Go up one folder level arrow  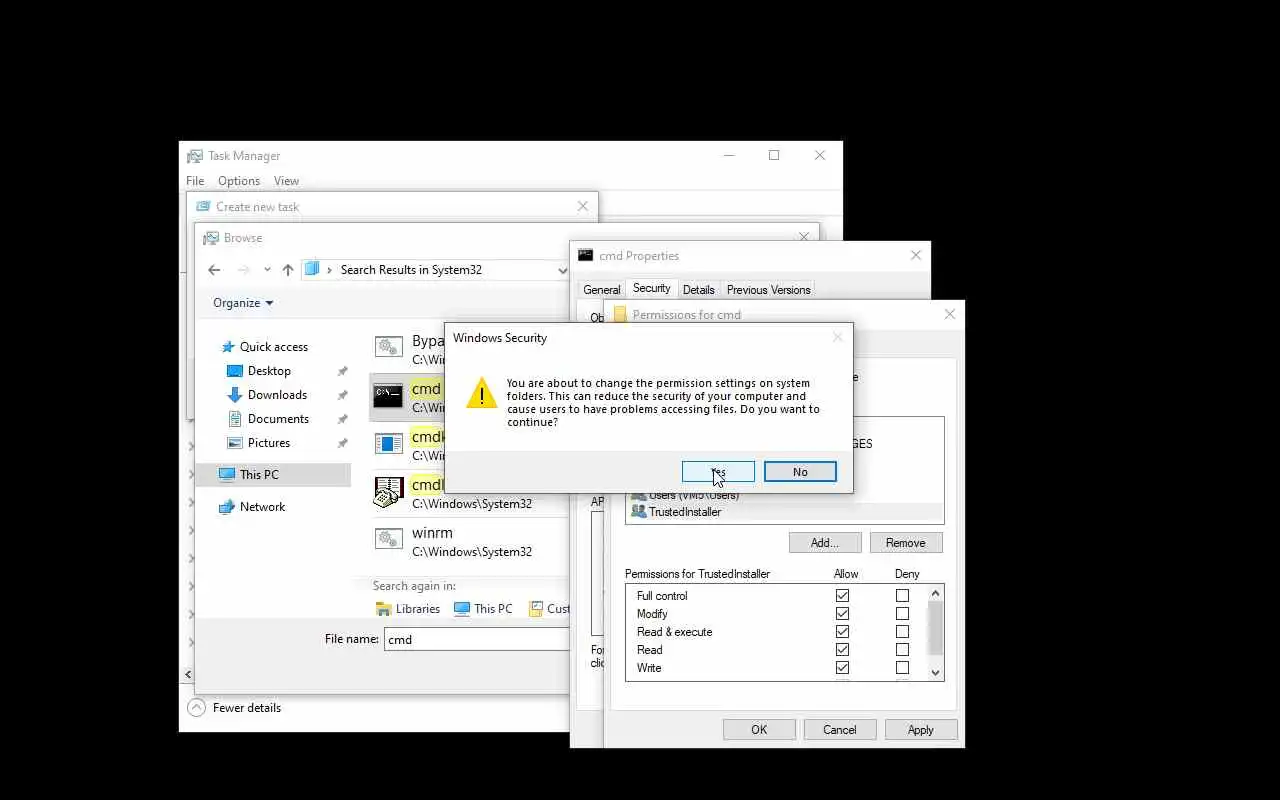click(288, 270)
